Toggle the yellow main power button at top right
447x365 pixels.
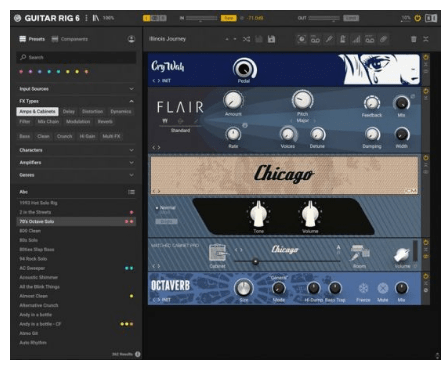click(x=417, y=18)
